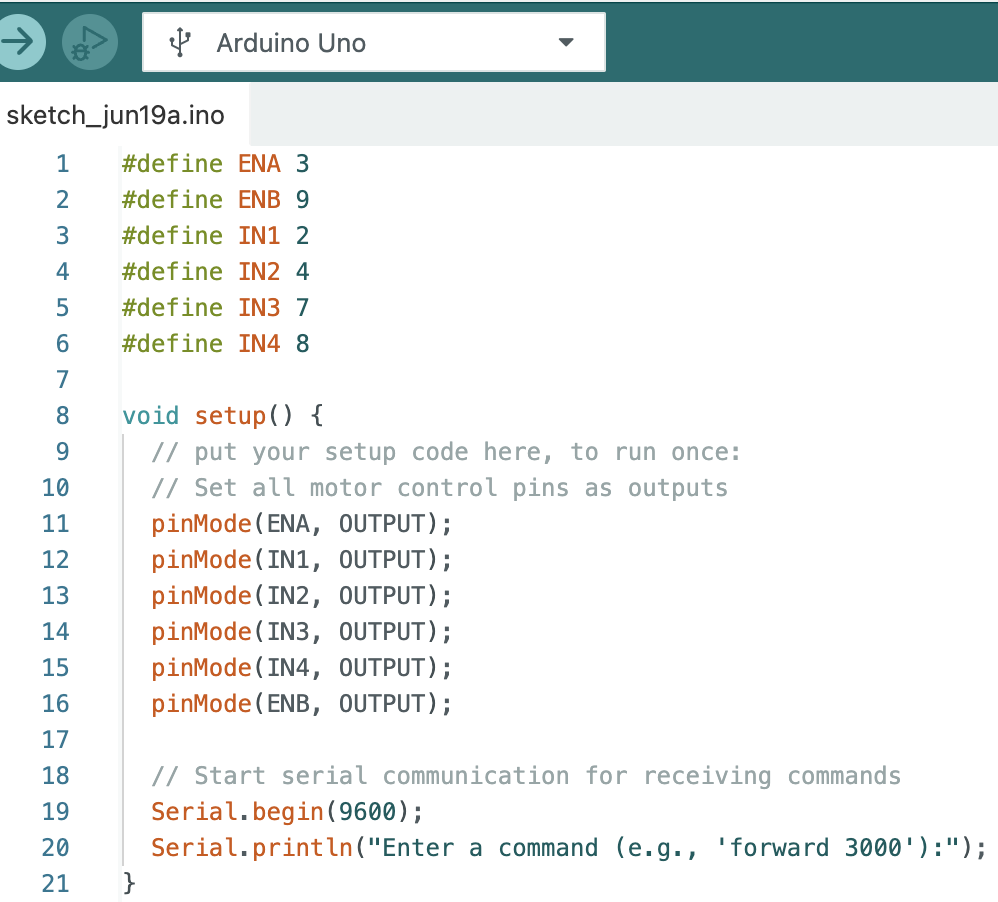998x902 pixels.
Task: Click the USB icon in board selector
Action: [x=180, y=43]
